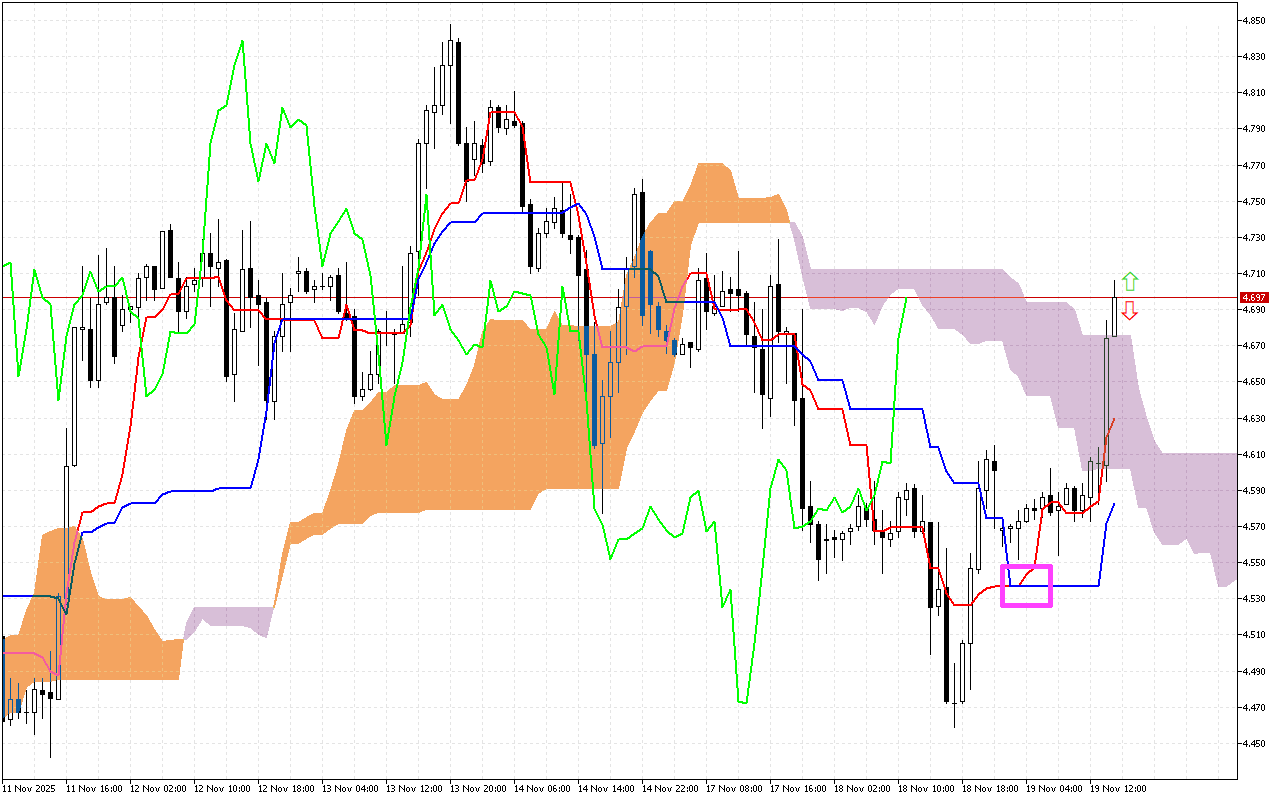Click the 4.850 price axis label
This screenshot has width=1280, height=800.
pyautogui.click(x=1253, y=20)
